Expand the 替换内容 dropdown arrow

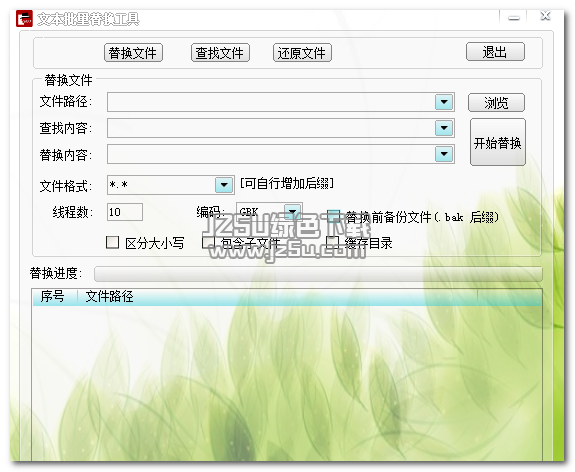click(444, 154)
